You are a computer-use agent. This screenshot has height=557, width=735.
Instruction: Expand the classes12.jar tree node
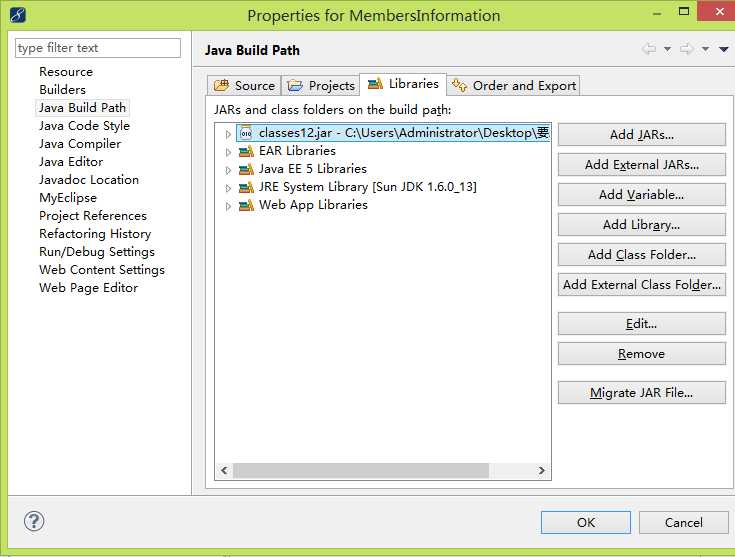tap(228, 135)
